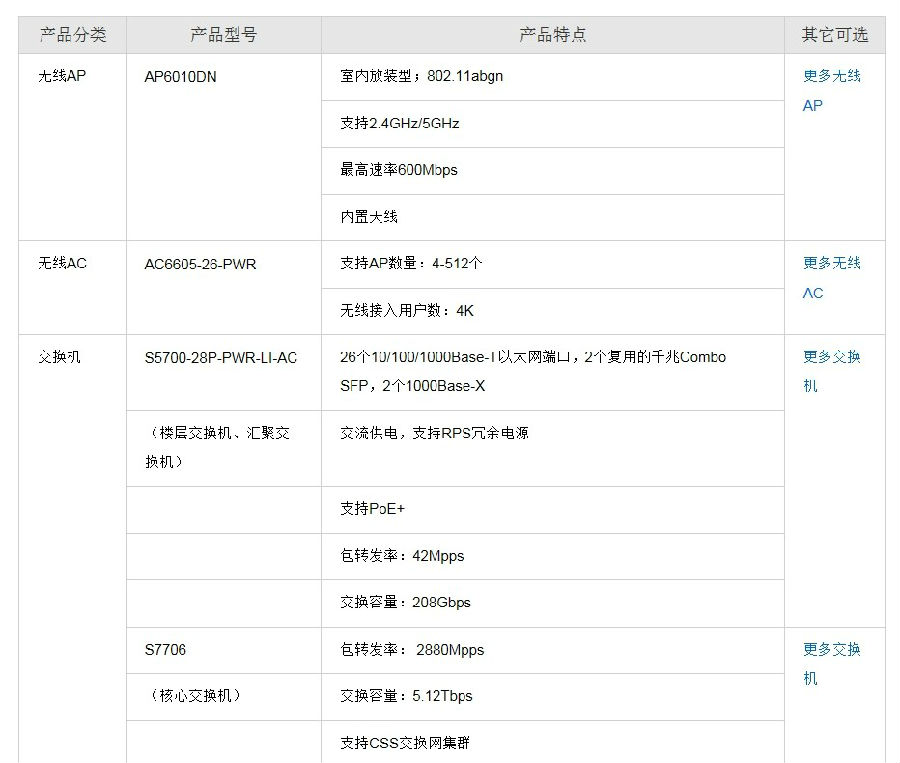Click the 产品分类 column header
The image size is (900, 763).
pyautogui.click(x=72, y=35)
